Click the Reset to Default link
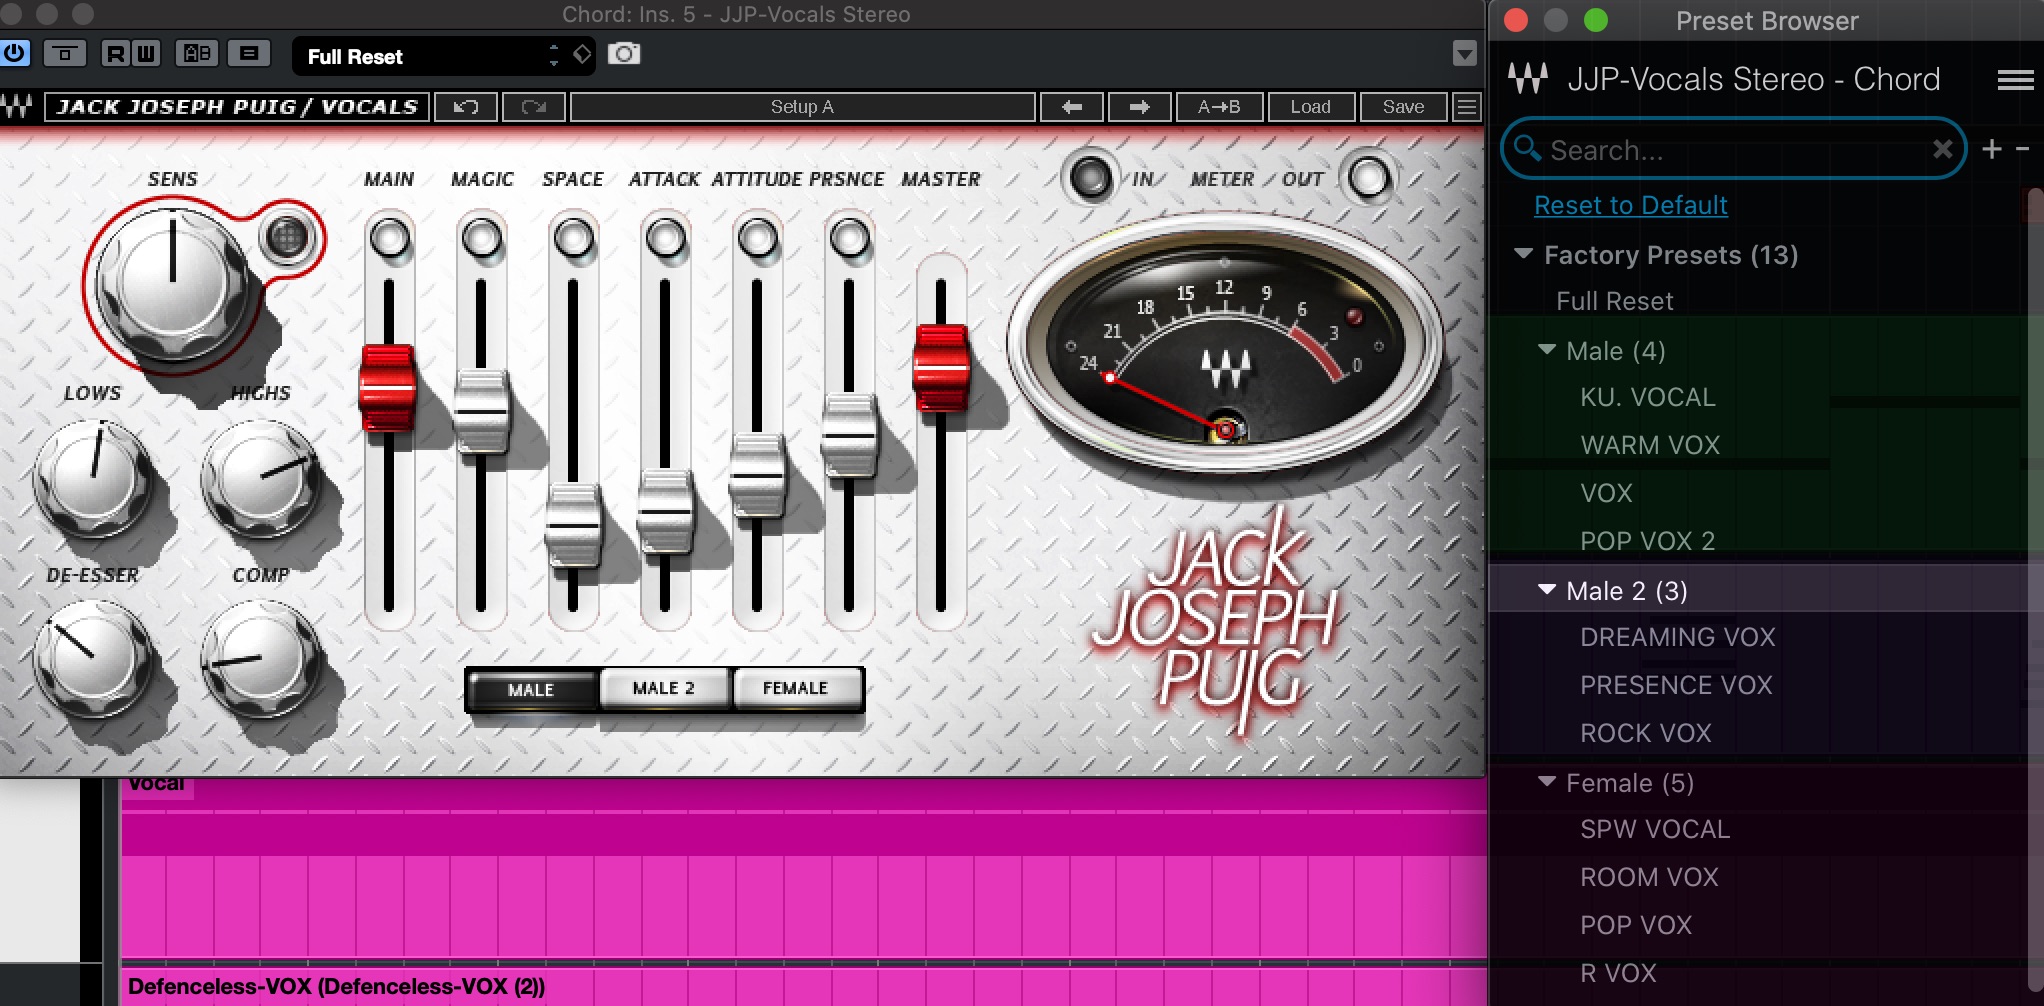The height and width of the screenshot is (1006, 2044). coord(1631,205)
